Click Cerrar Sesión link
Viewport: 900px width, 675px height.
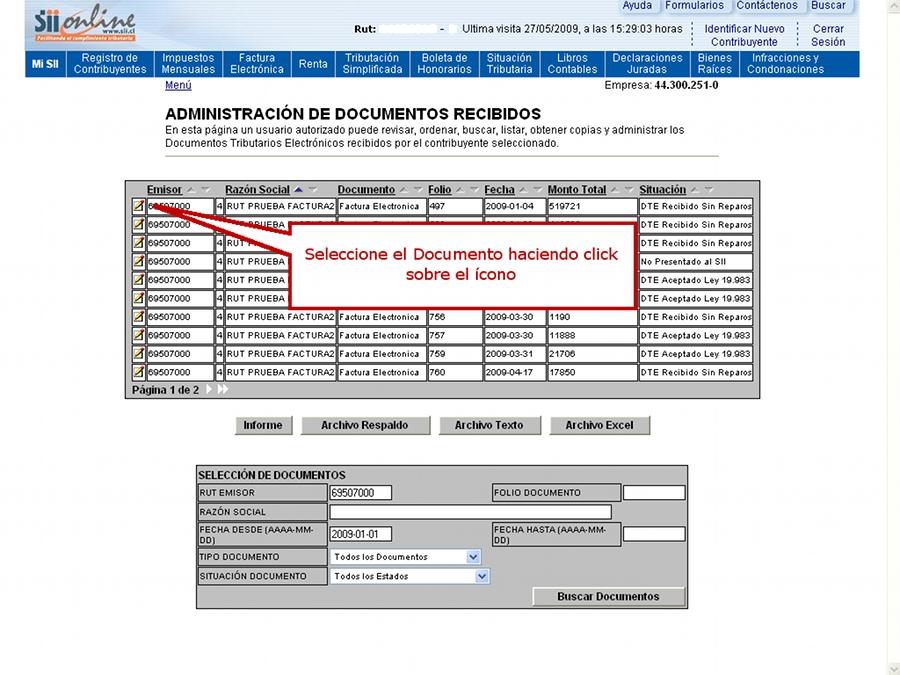[x=828, y=35]
